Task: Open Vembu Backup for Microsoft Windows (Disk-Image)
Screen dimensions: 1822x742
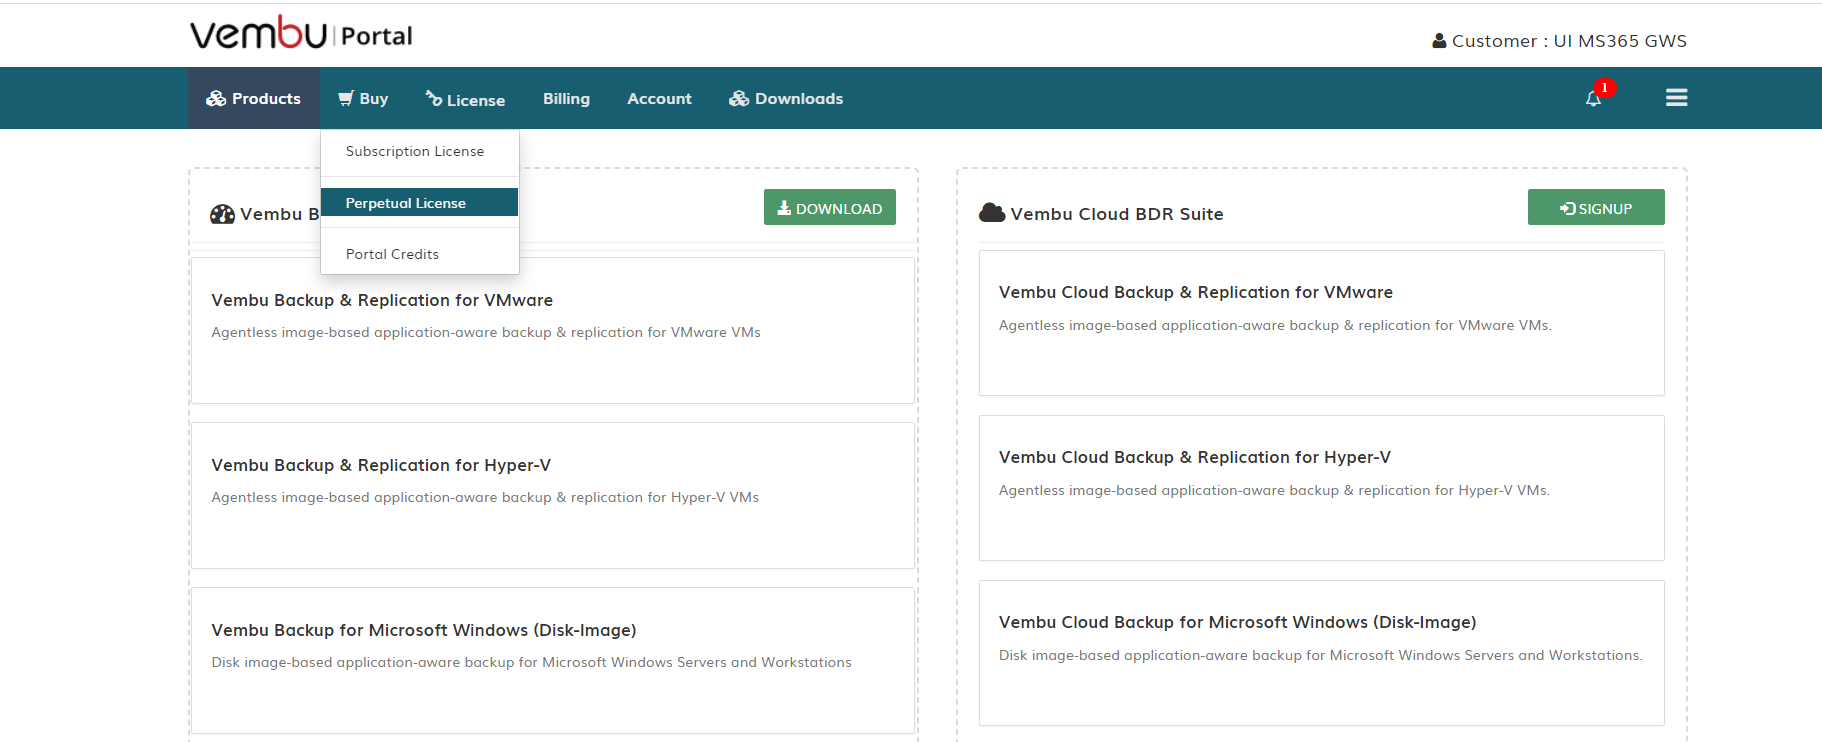Action: point(553,661)
